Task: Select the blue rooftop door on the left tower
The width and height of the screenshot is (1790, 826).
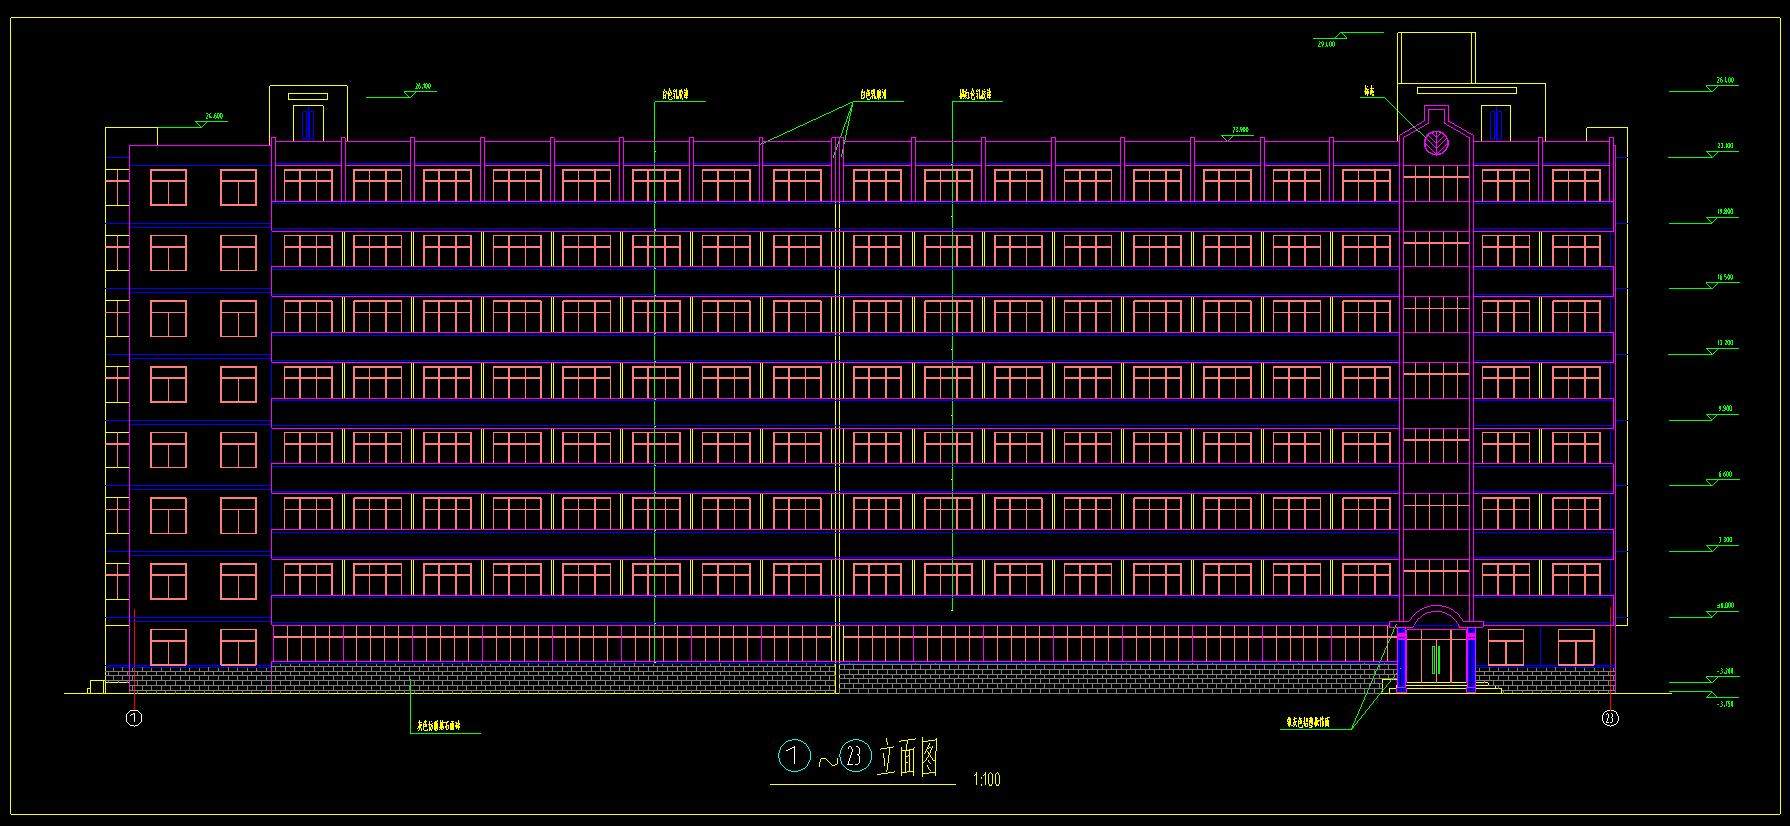Action: 308,123
